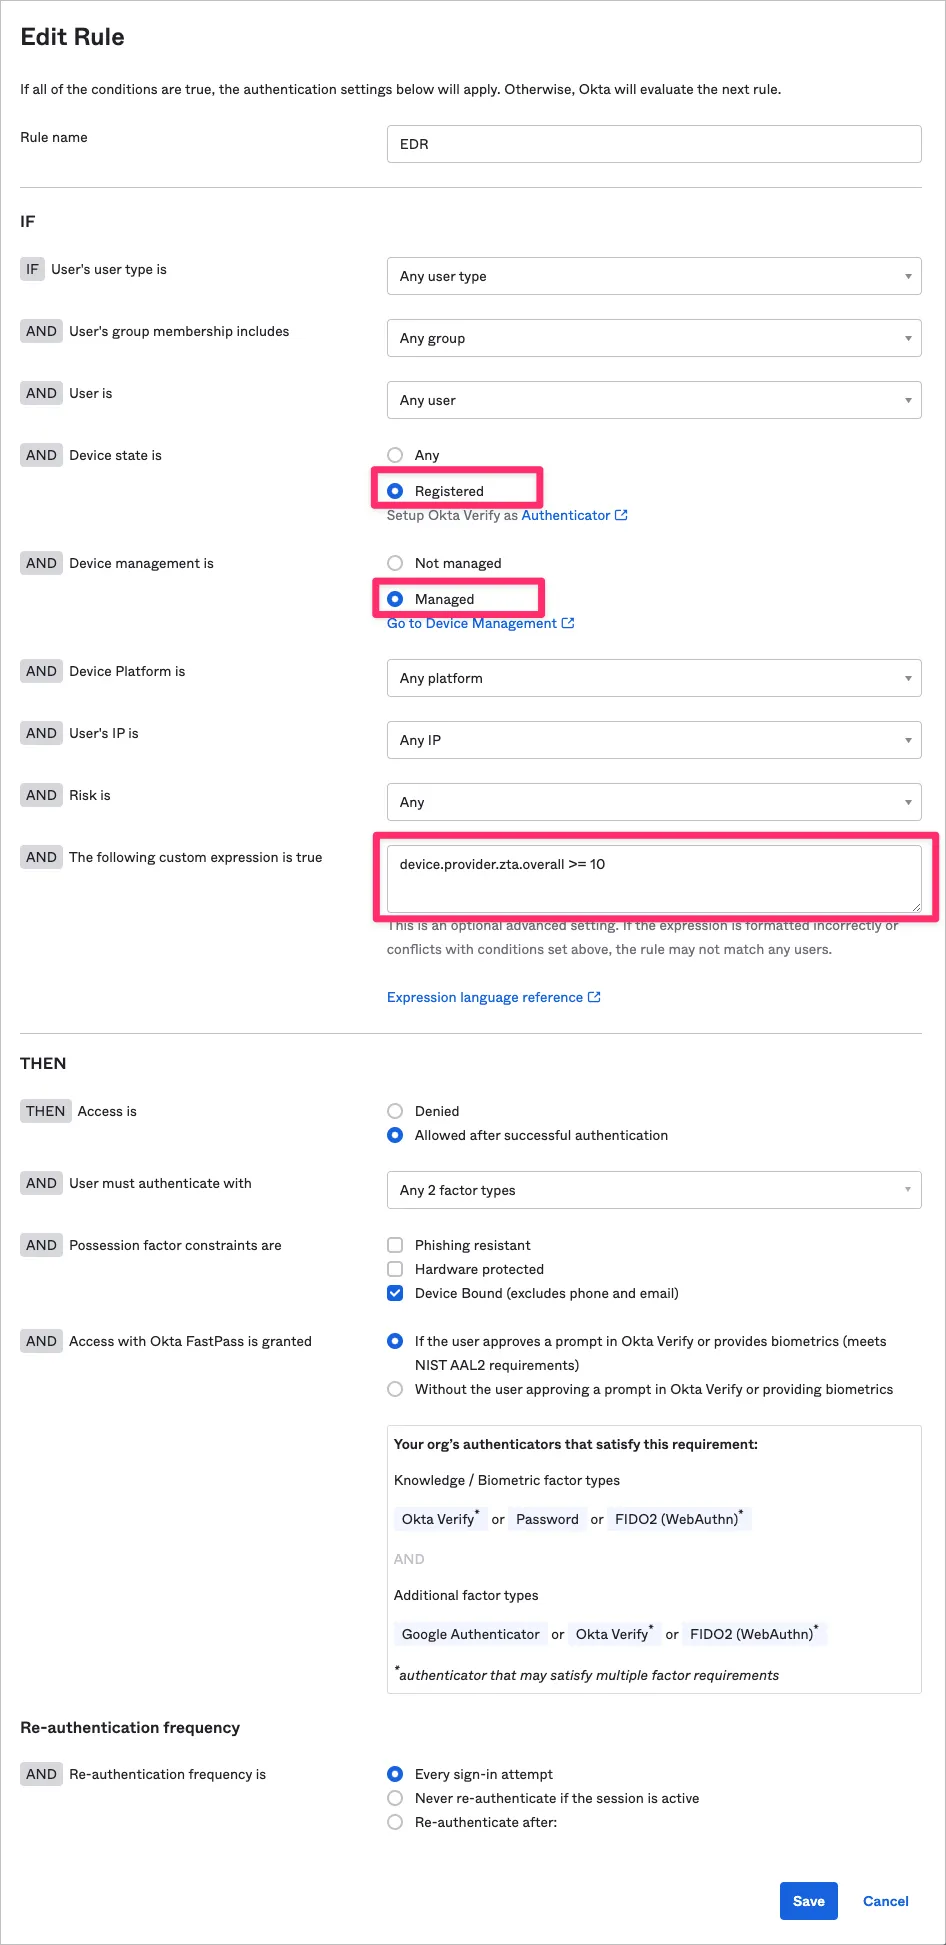The height and width of the screenshot is (1945, 946).
Task: Click the Rule name input field
Action: tap(653, 144)
